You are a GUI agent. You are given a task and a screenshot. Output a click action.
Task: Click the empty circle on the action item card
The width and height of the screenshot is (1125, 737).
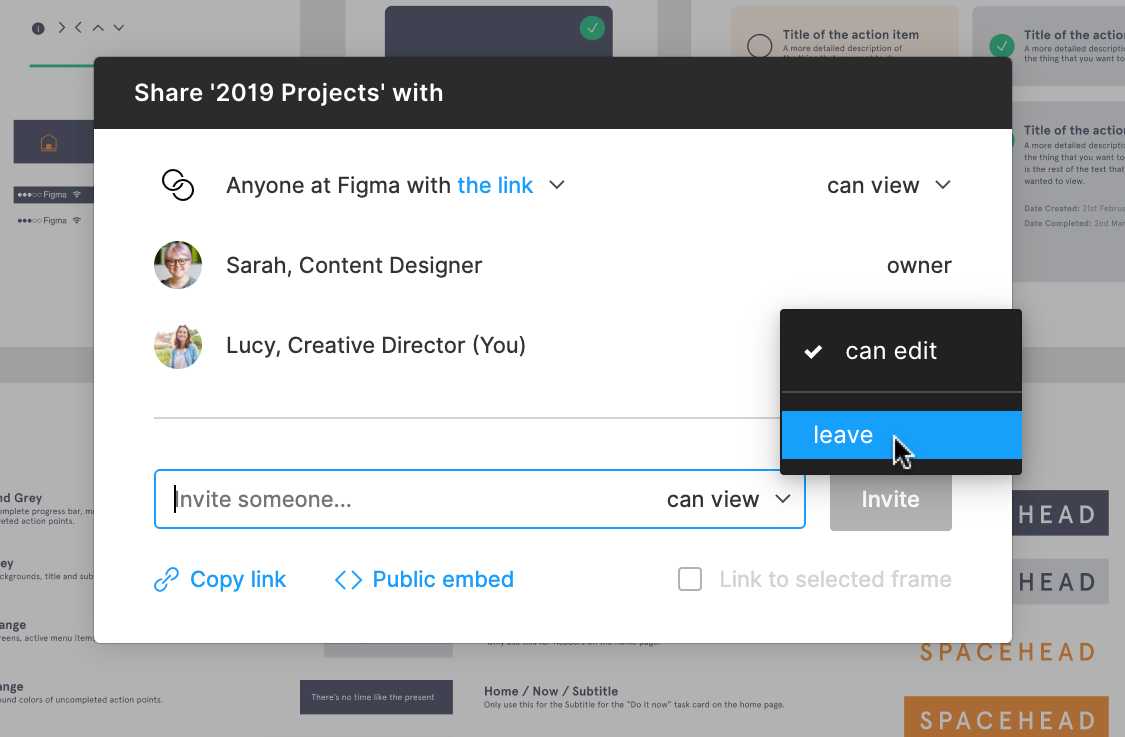[760, 46]
